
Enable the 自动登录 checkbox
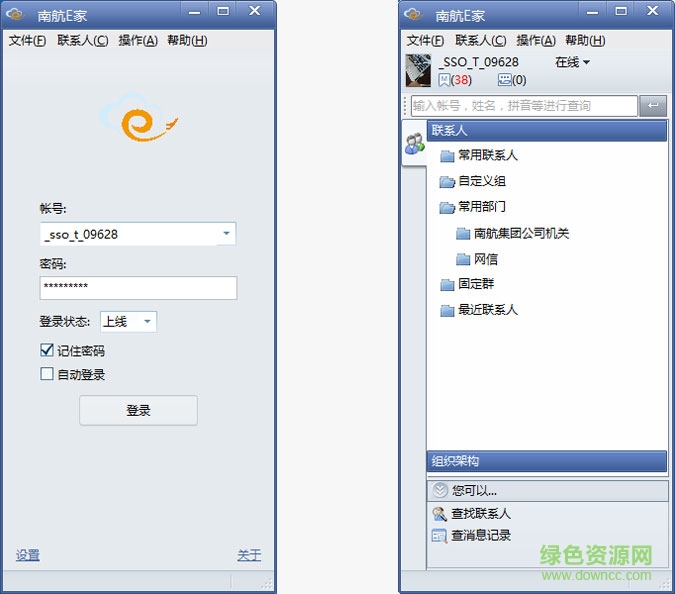(x=47, y=375)
